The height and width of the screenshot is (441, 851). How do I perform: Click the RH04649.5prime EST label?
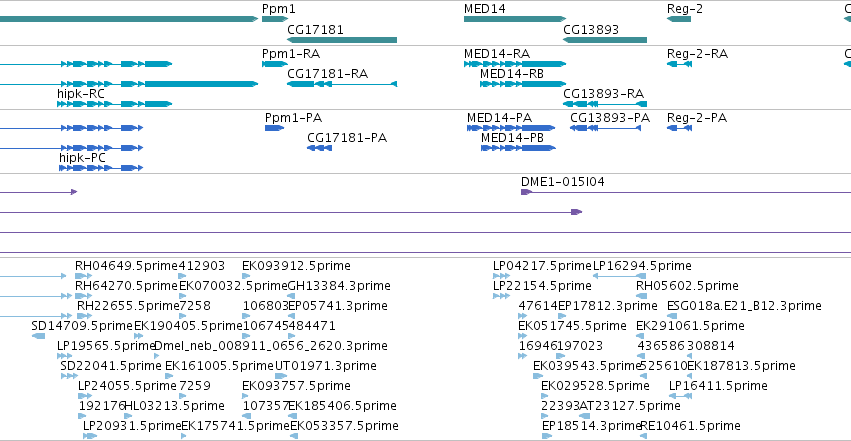(126, 266)
